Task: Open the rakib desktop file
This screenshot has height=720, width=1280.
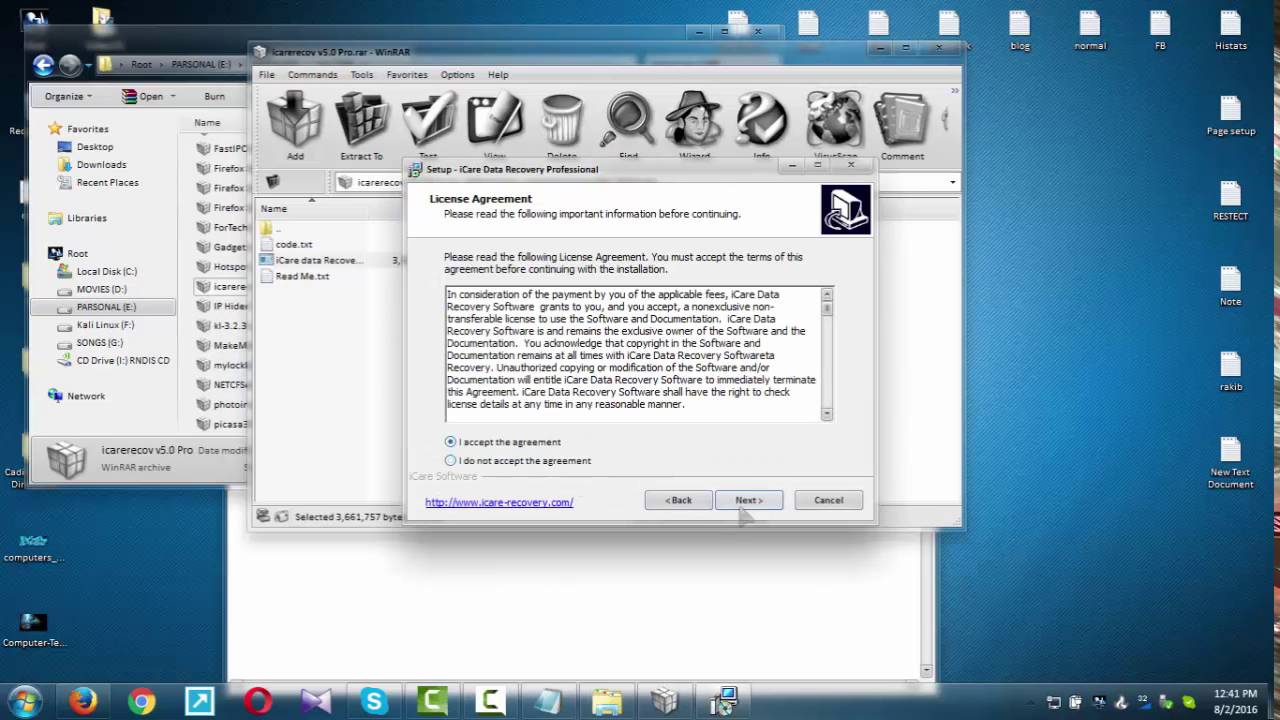Action: pyautogui.click(x=1230, y=372)
